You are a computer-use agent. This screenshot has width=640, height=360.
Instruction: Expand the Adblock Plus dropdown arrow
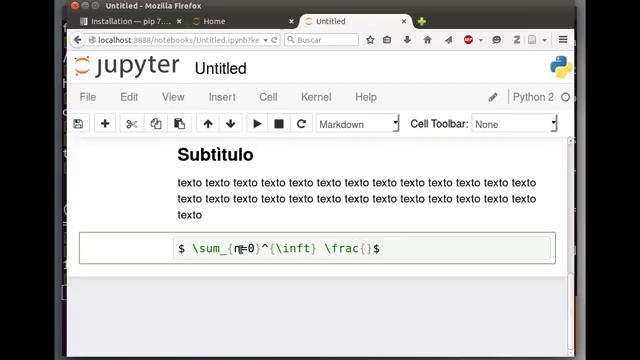point(481,40)
